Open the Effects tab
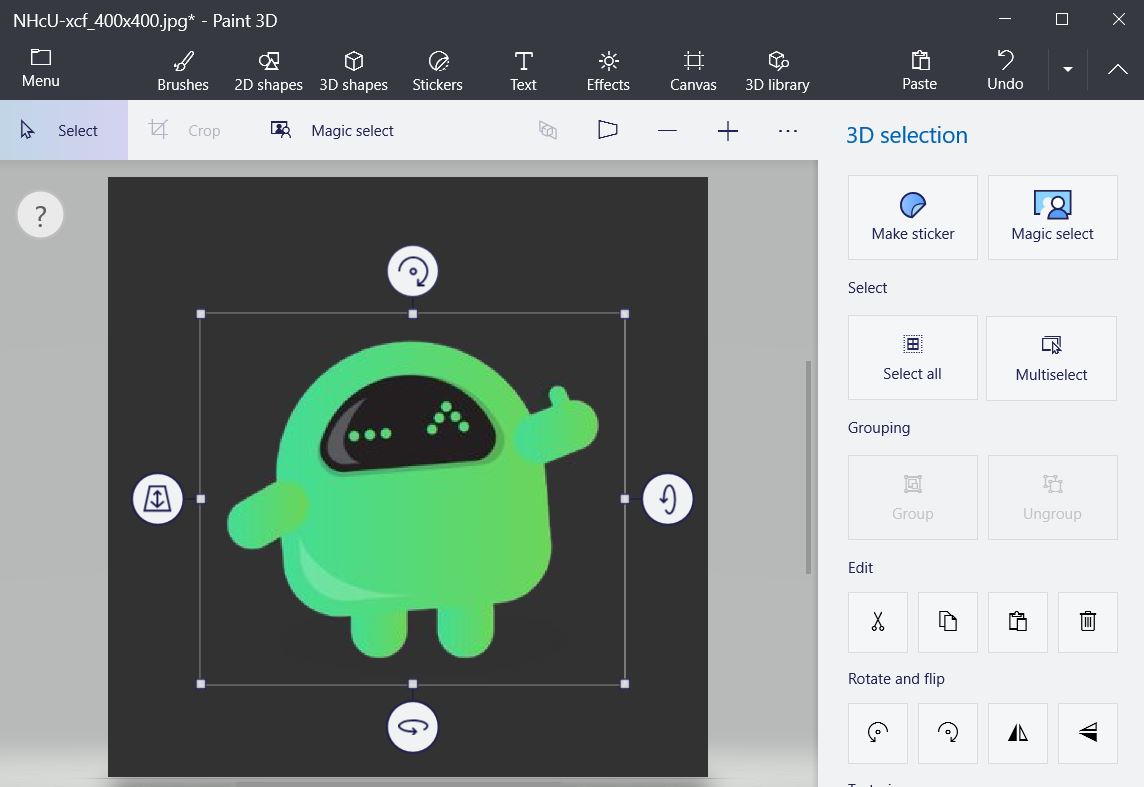1144x787 pixels. 608,71
